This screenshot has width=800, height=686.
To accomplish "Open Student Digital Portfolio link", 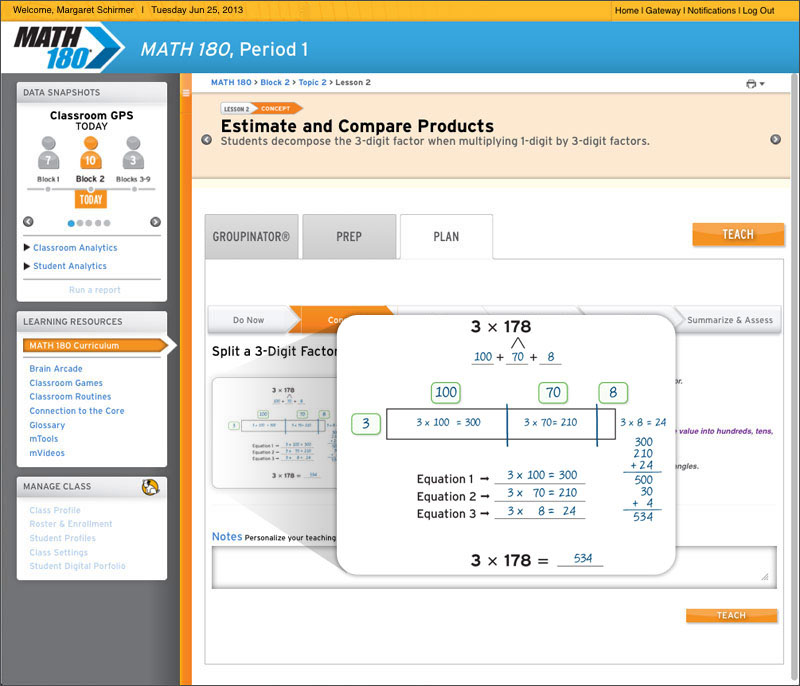I will (77, 566).
